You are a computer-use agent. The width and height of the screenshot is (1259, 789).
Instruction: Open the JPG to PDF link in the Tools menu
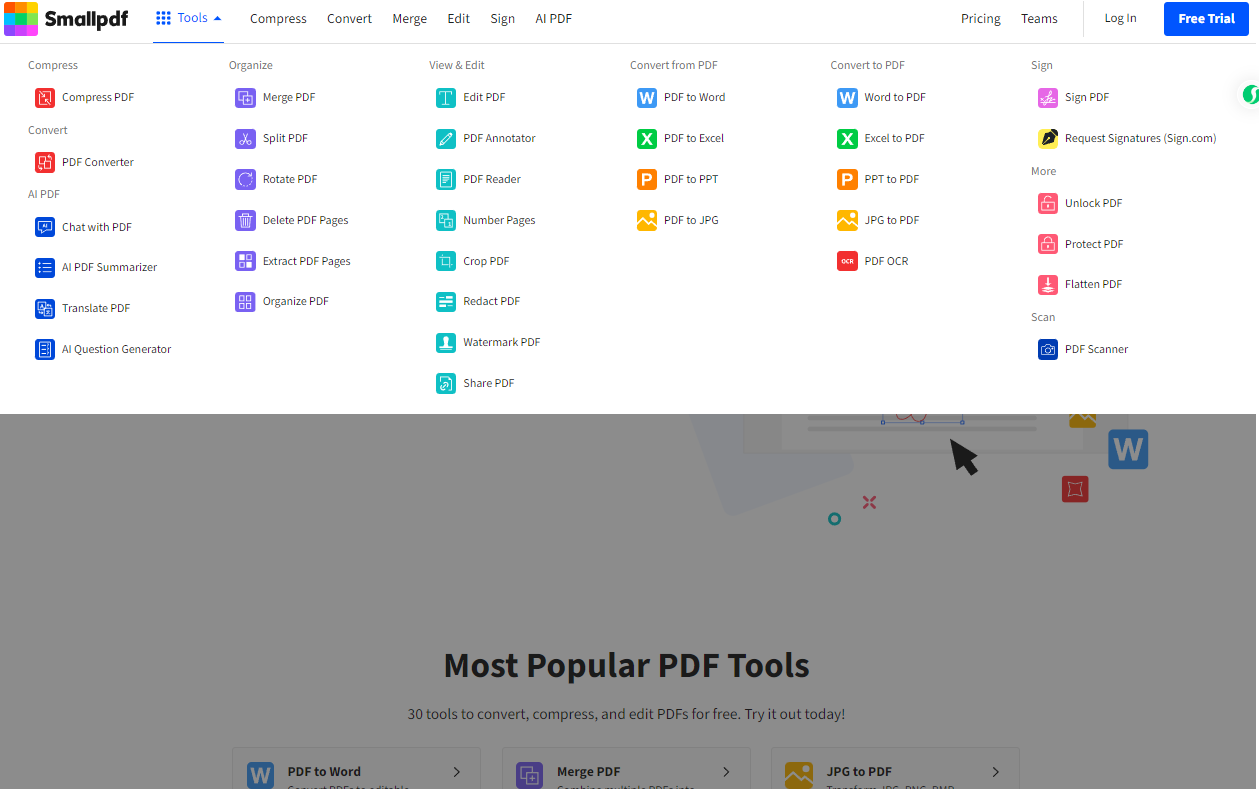pyautogui.click(x=878, y=220)
